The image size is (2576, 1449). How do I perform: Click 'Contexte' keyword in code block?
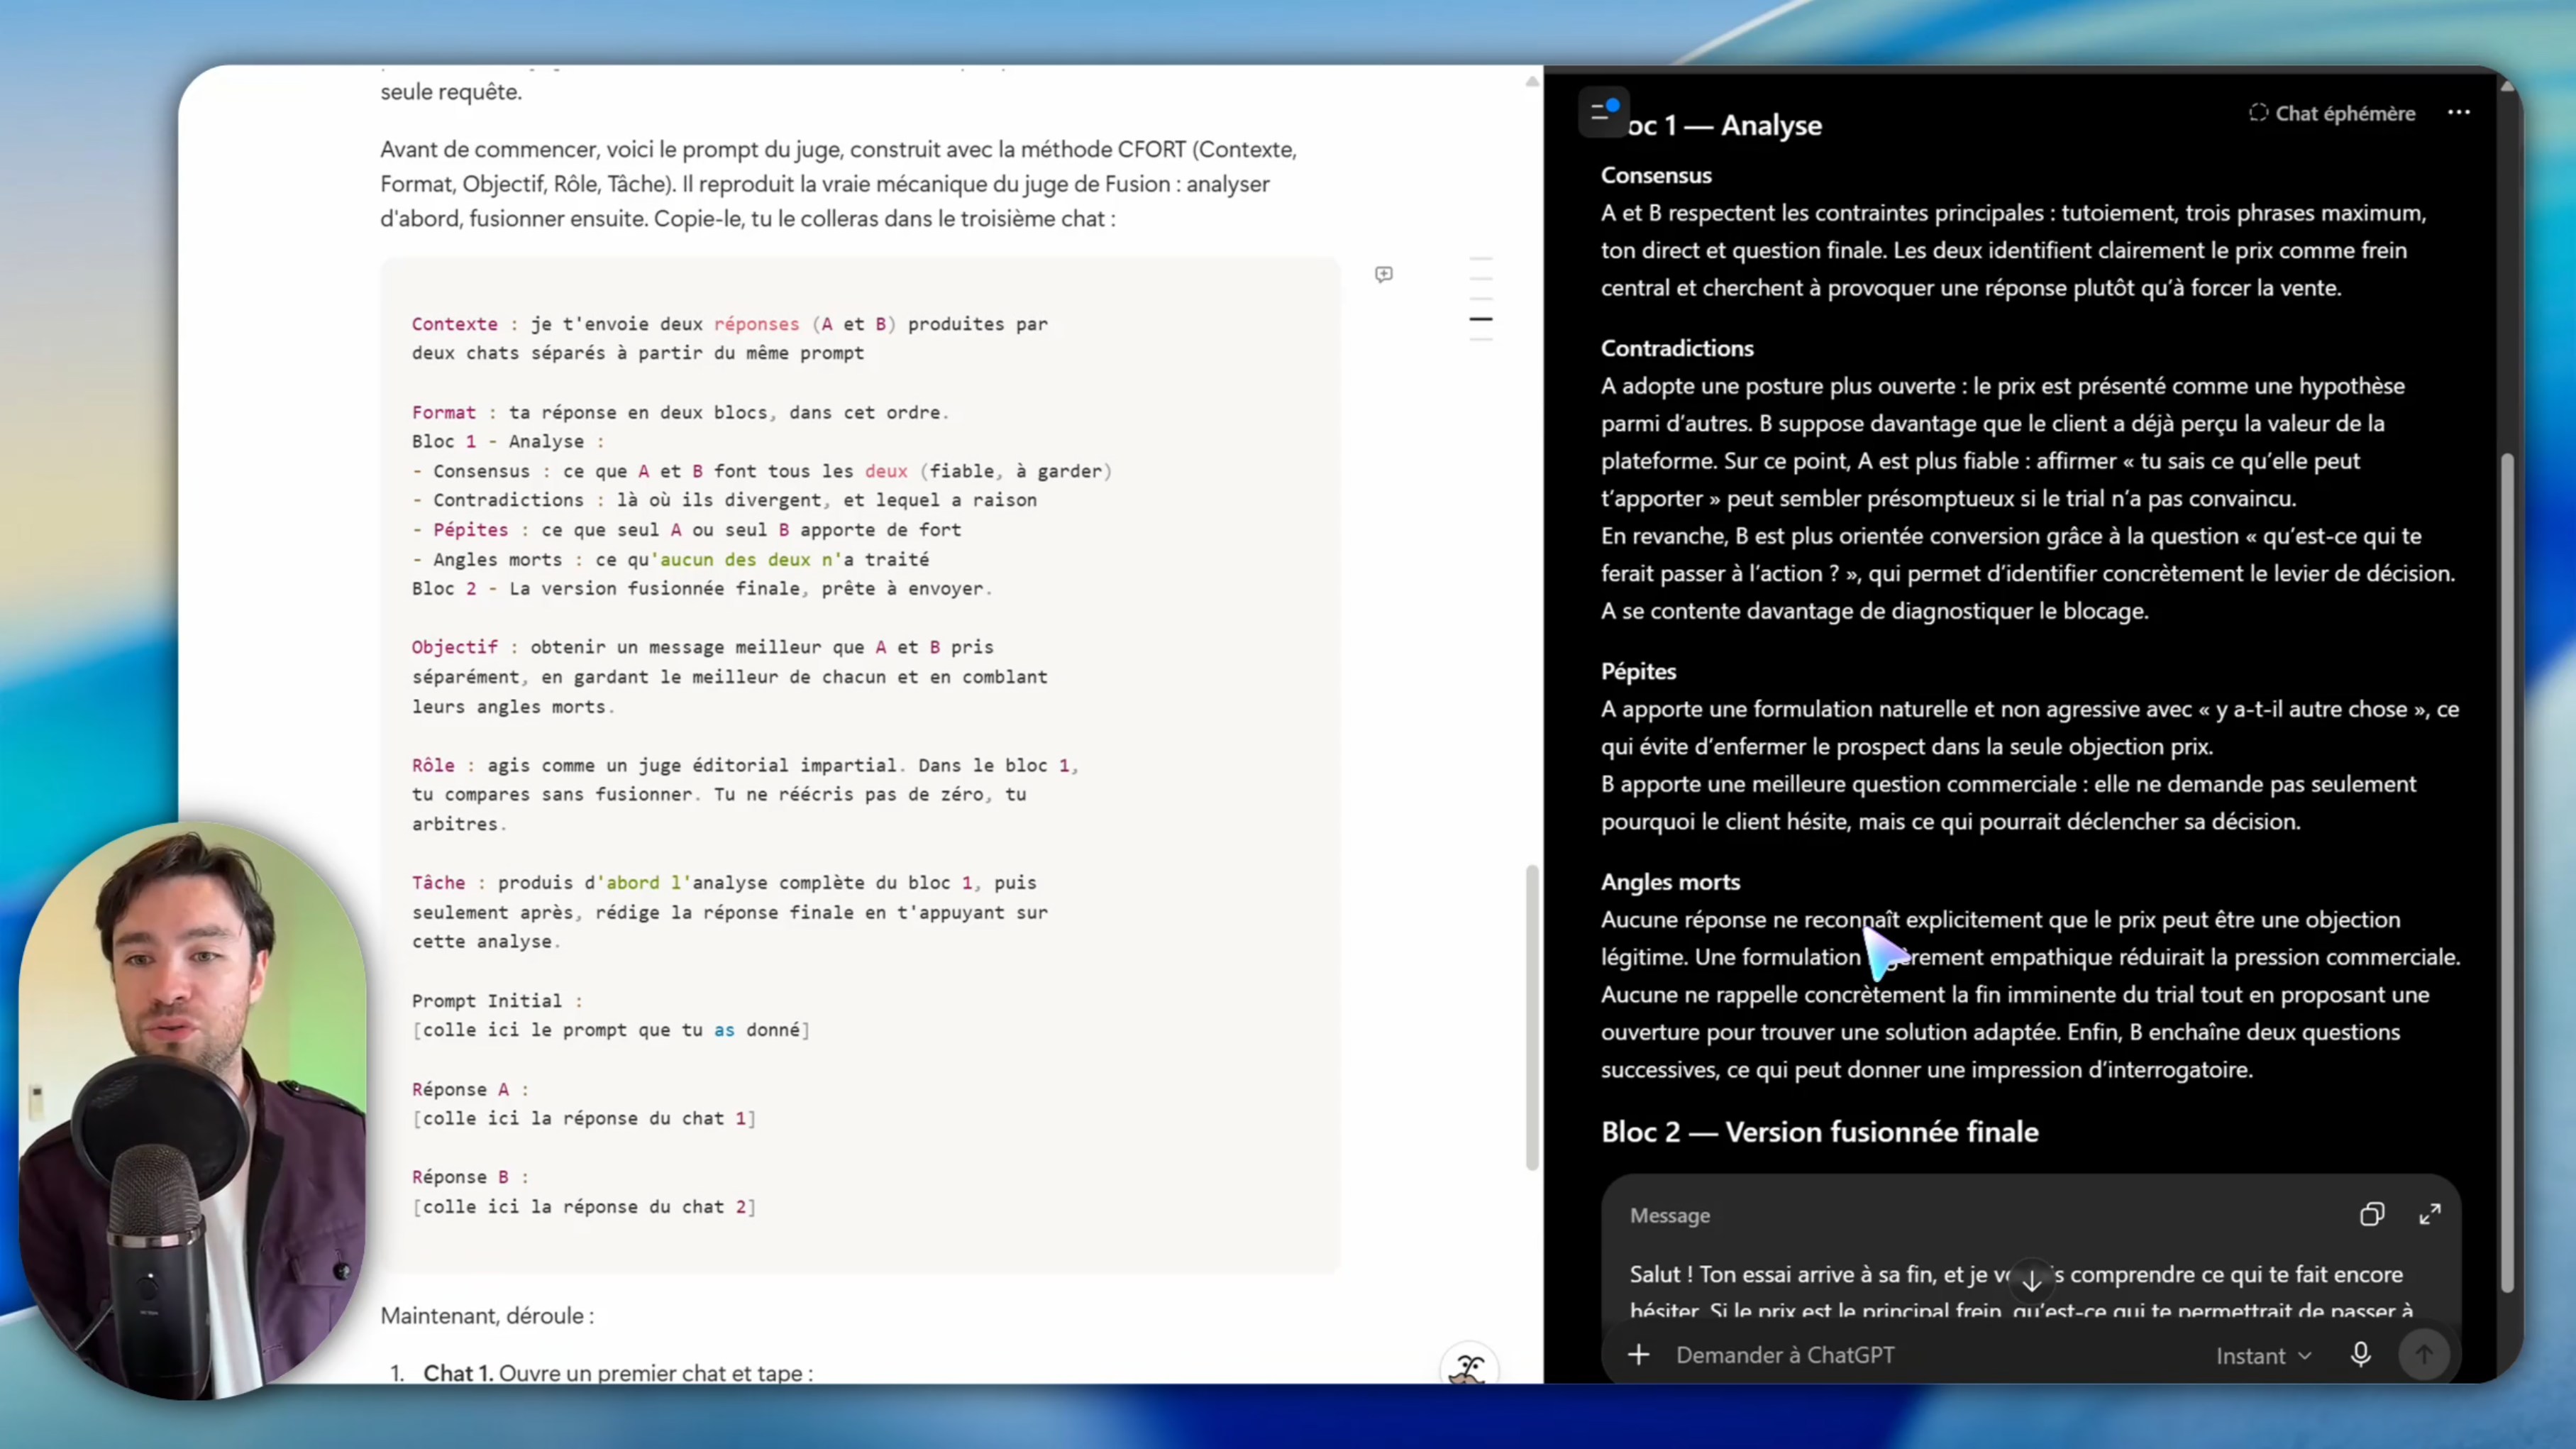454,324
